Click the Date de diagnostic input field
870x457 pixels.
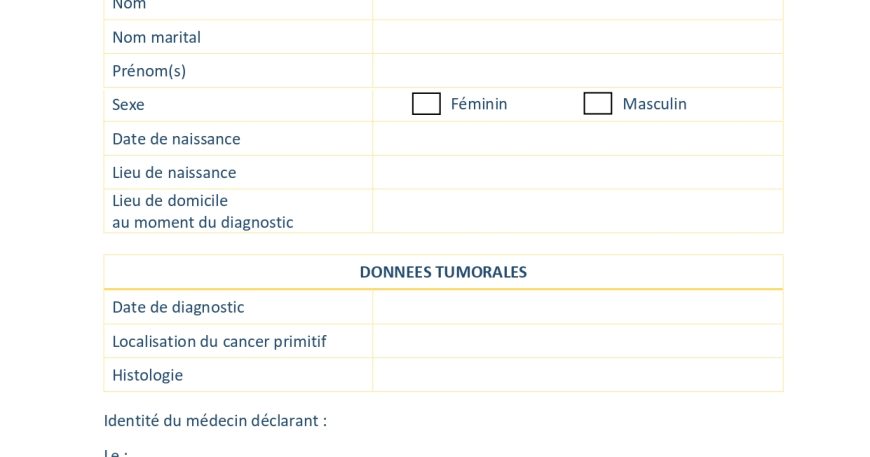click(577, 307)
